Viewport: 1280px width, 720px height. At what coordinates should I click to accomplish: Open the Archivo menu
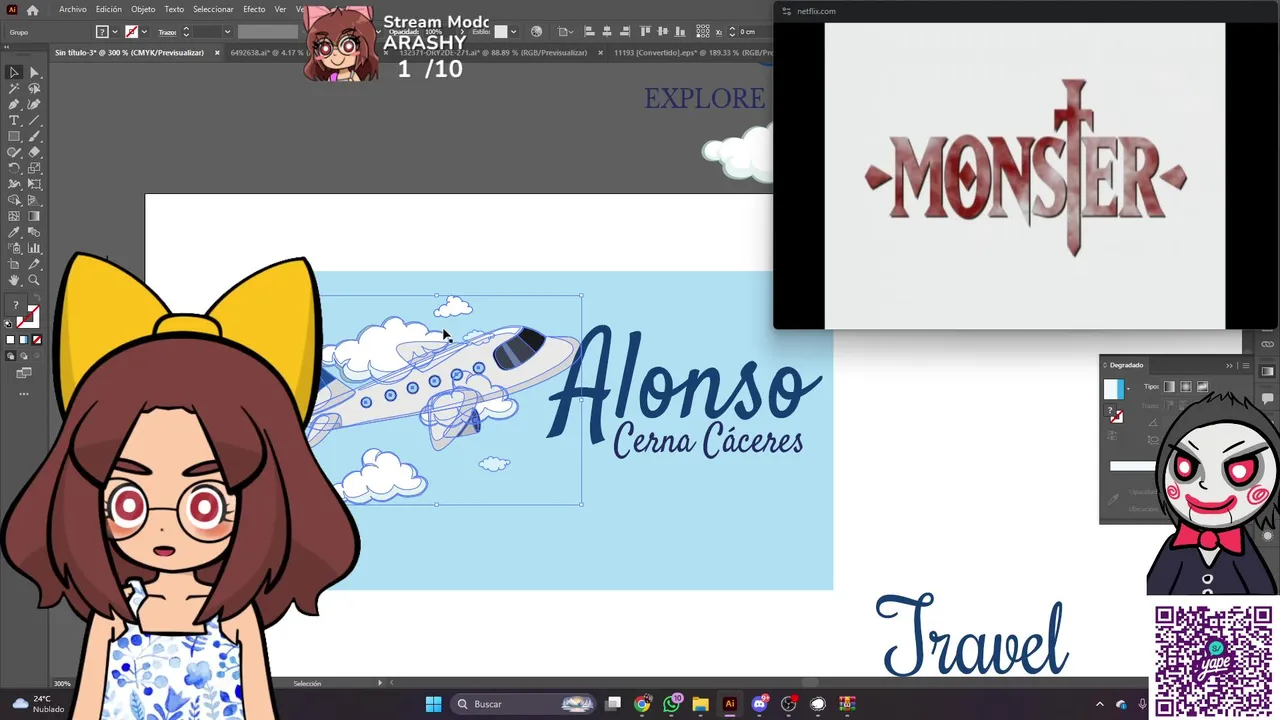click(73, 9)
